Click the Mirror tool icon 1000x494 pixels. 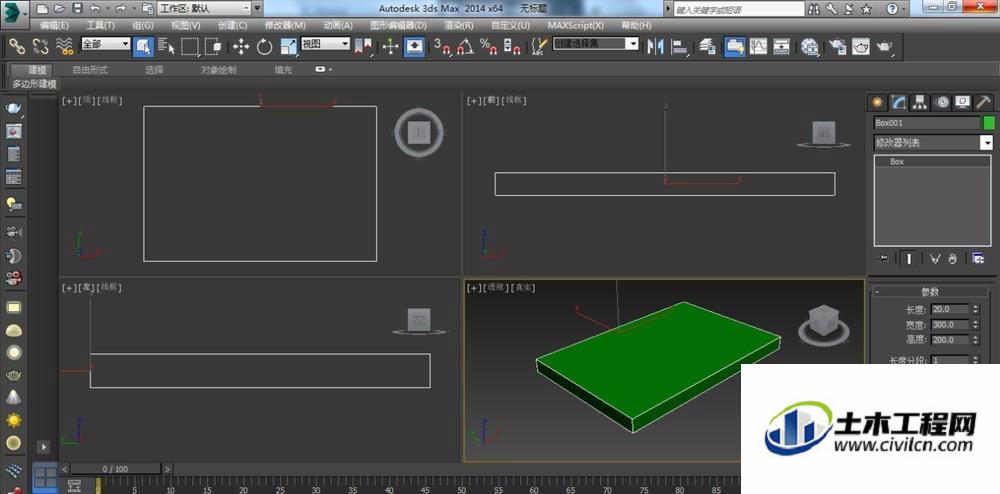coord(655,47)
